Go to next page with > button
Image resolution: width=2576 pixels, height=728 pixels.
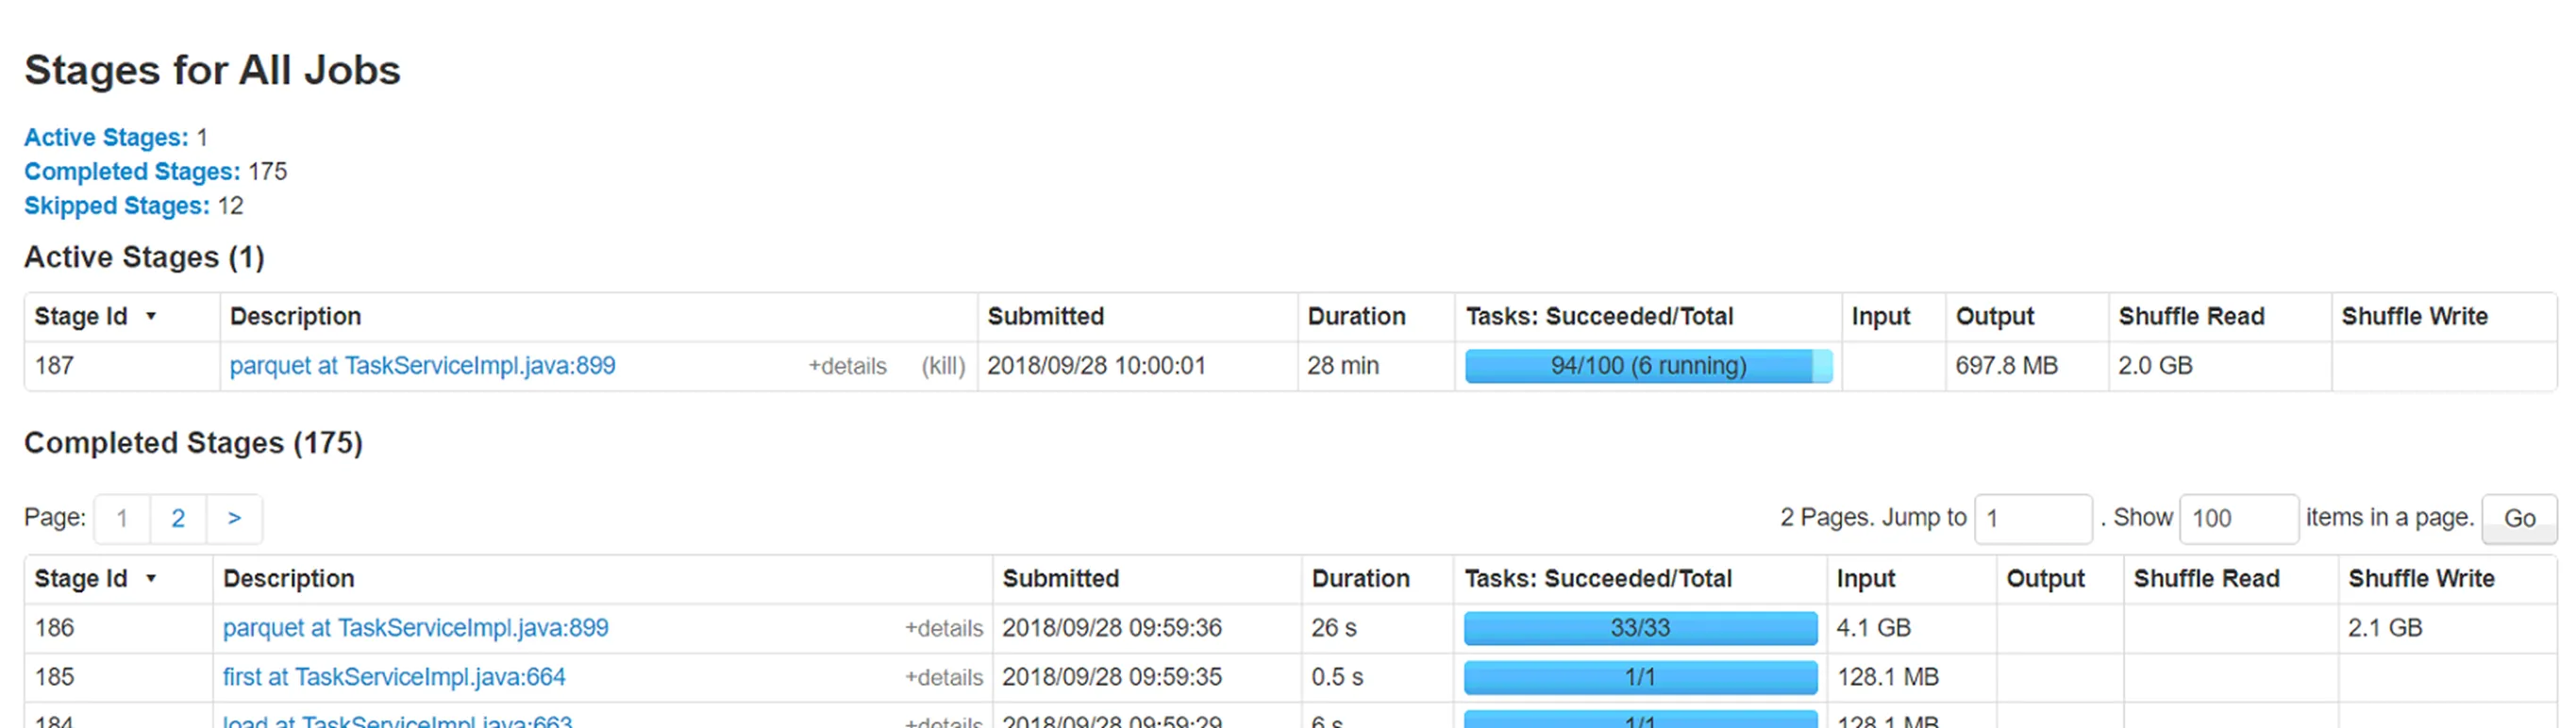pyautogui.click(x=234, y=518)
